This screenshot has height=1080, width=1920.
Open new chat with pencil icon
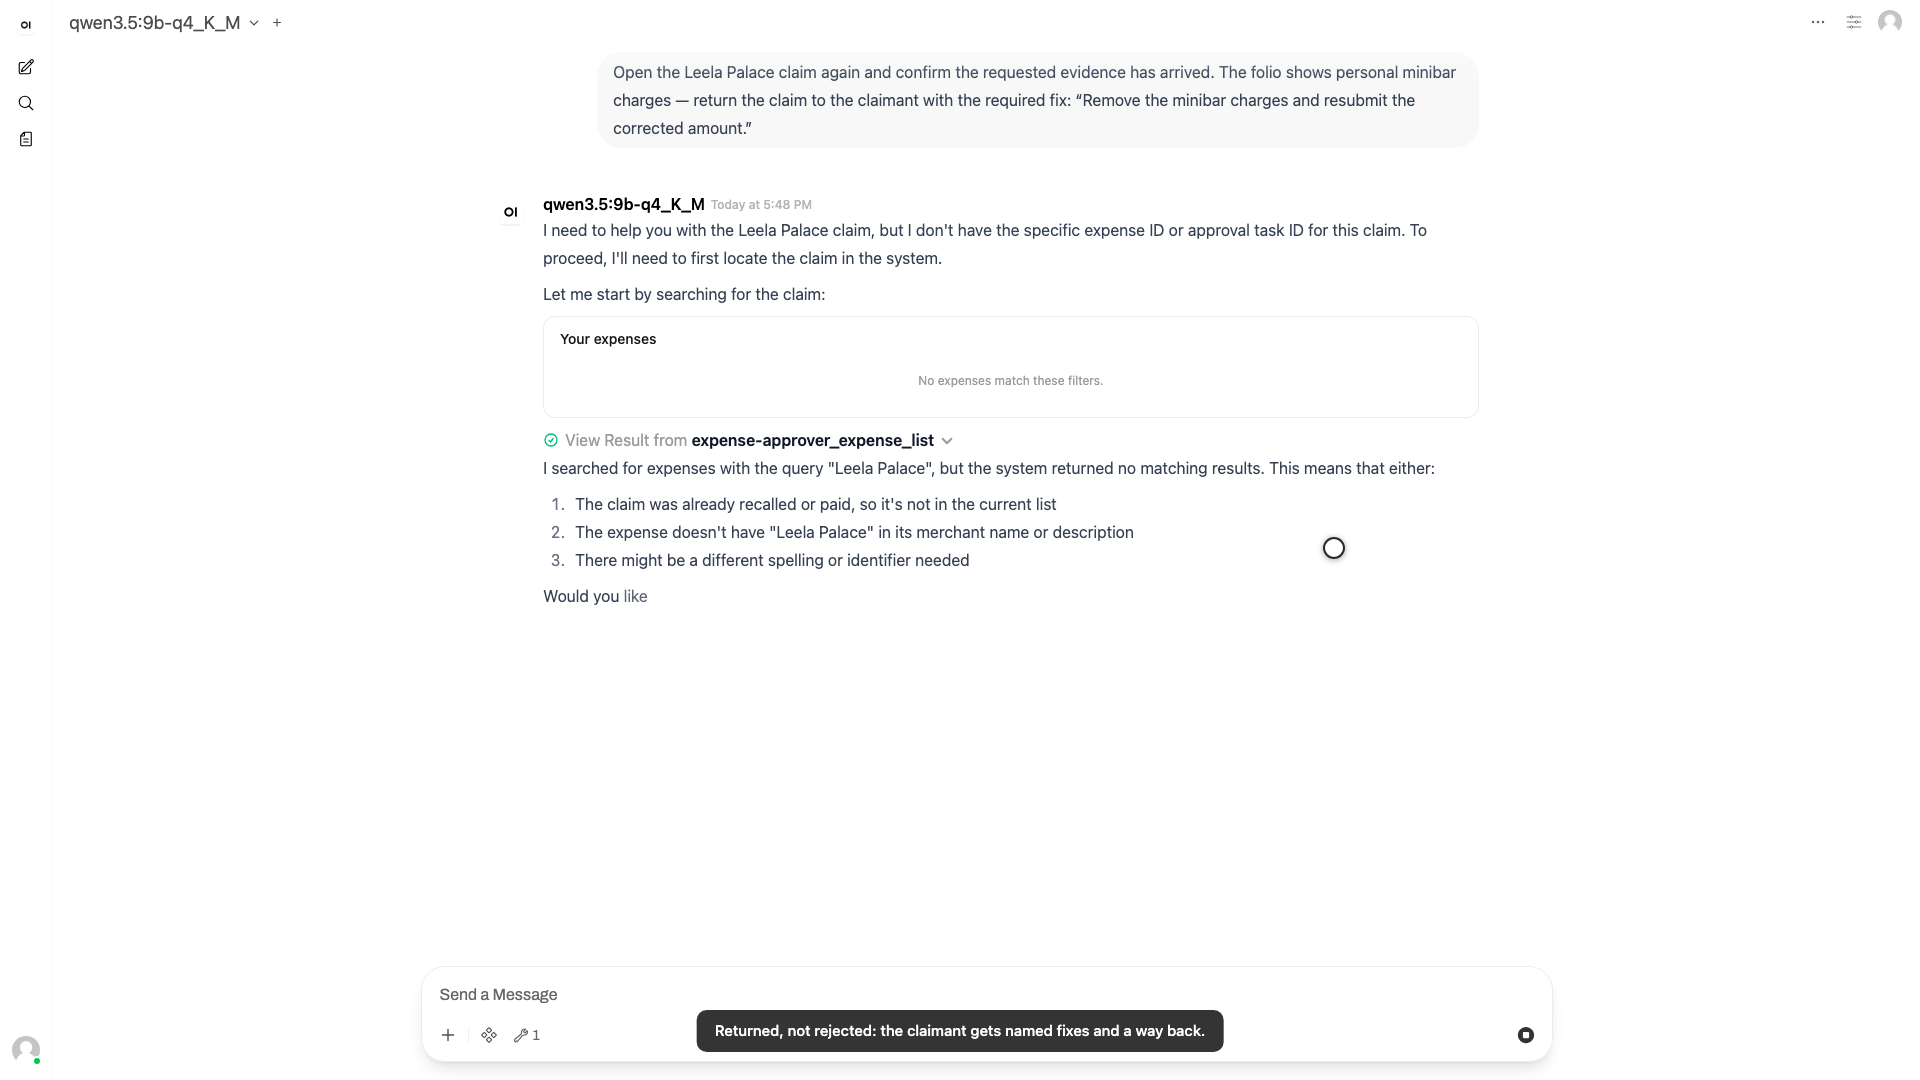[26, 67]
